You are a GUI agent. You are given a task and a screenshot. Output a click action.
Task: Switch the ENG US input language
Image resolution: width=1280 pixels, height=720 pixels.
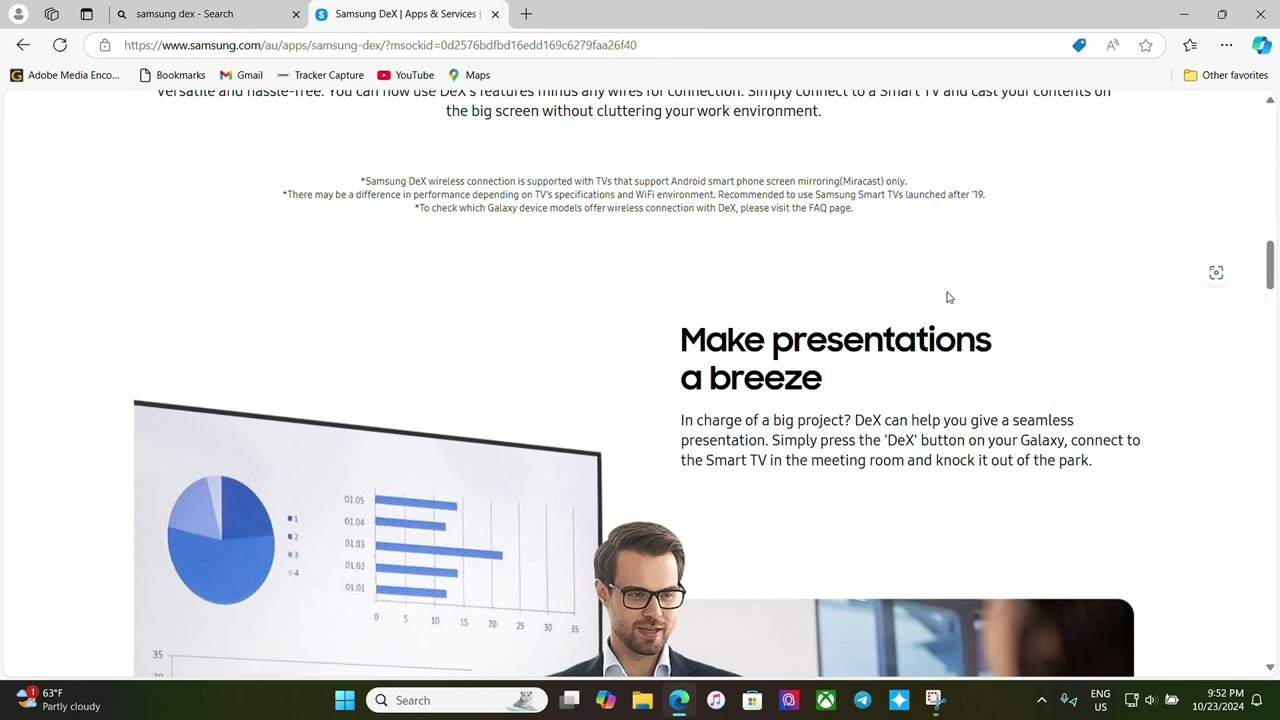pos(1100,700)
